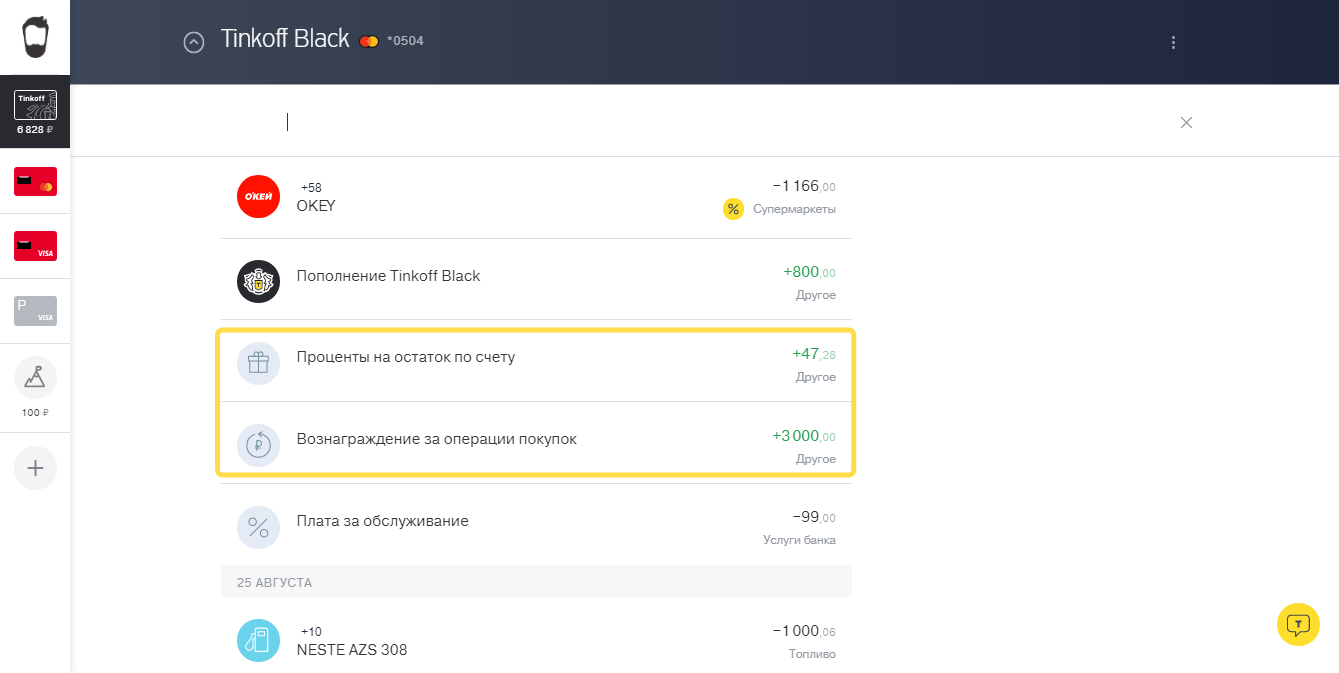Open Проценты на остаток по счету entry

536,363
